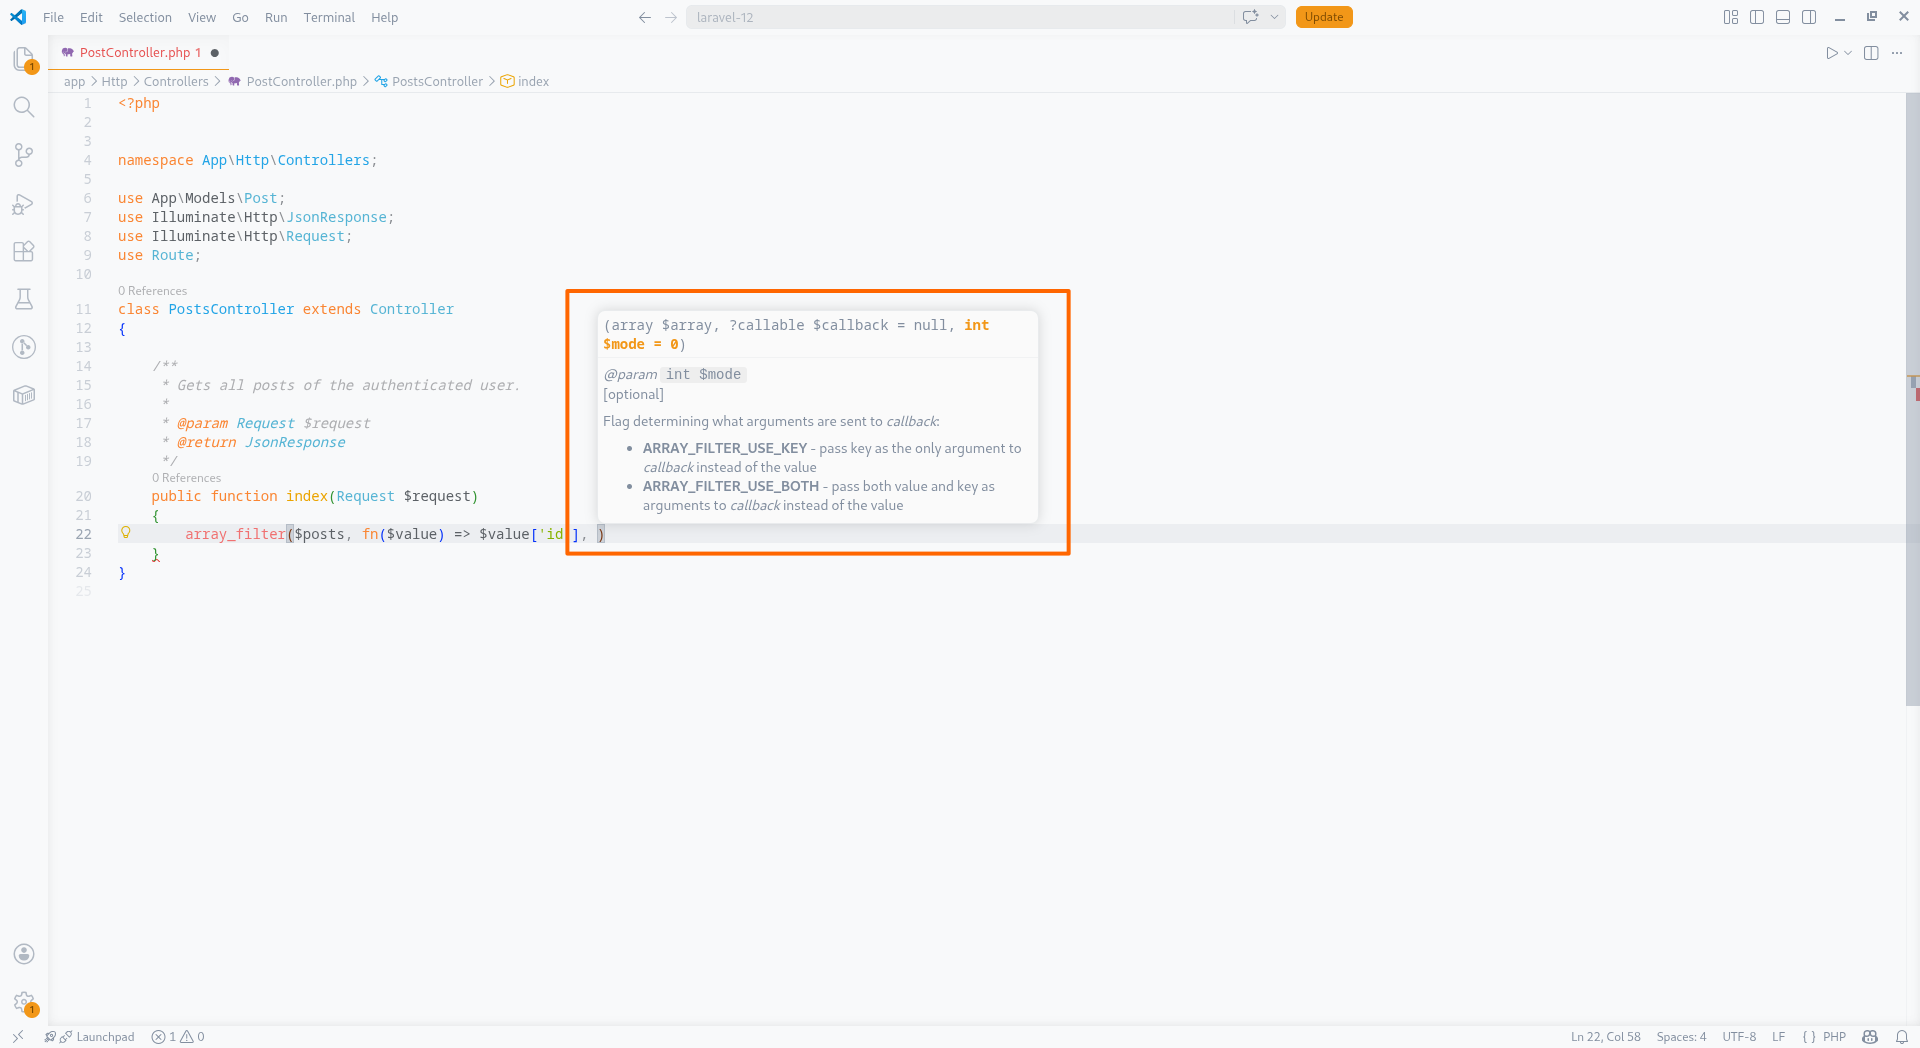
Task: Toggle the Secondary Side Bar
Action: click(x=1809, y=17)
